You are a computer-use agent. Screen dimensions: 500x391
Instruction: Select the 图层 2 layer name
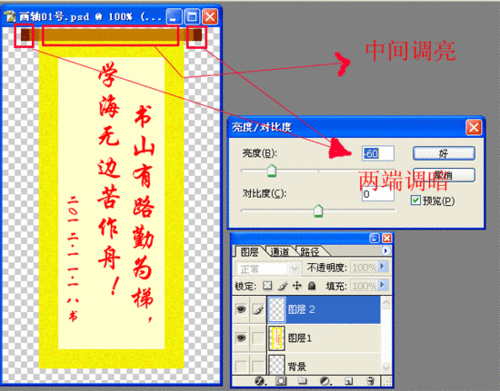pos(301,310)
